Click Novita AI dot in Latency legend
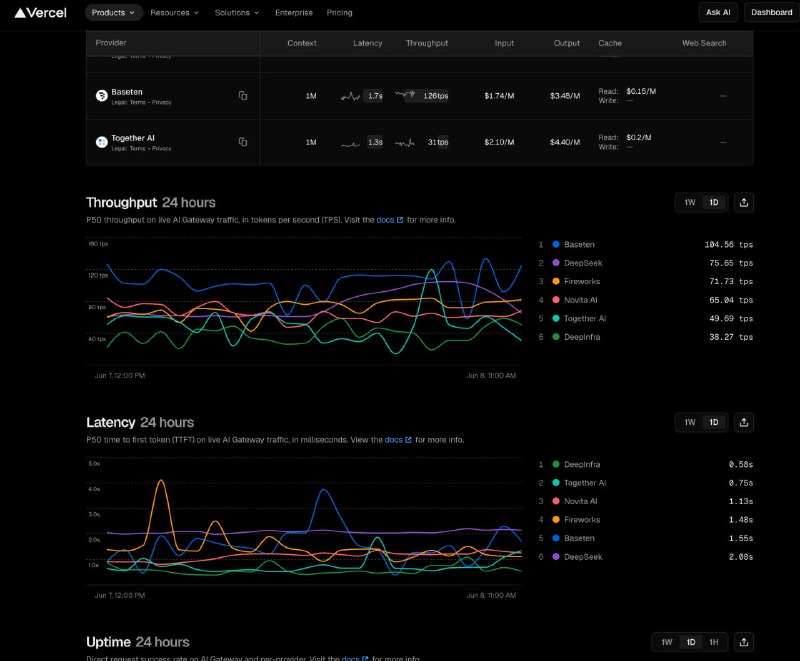This screenshot has width=800, height=661. coord(556,501)
